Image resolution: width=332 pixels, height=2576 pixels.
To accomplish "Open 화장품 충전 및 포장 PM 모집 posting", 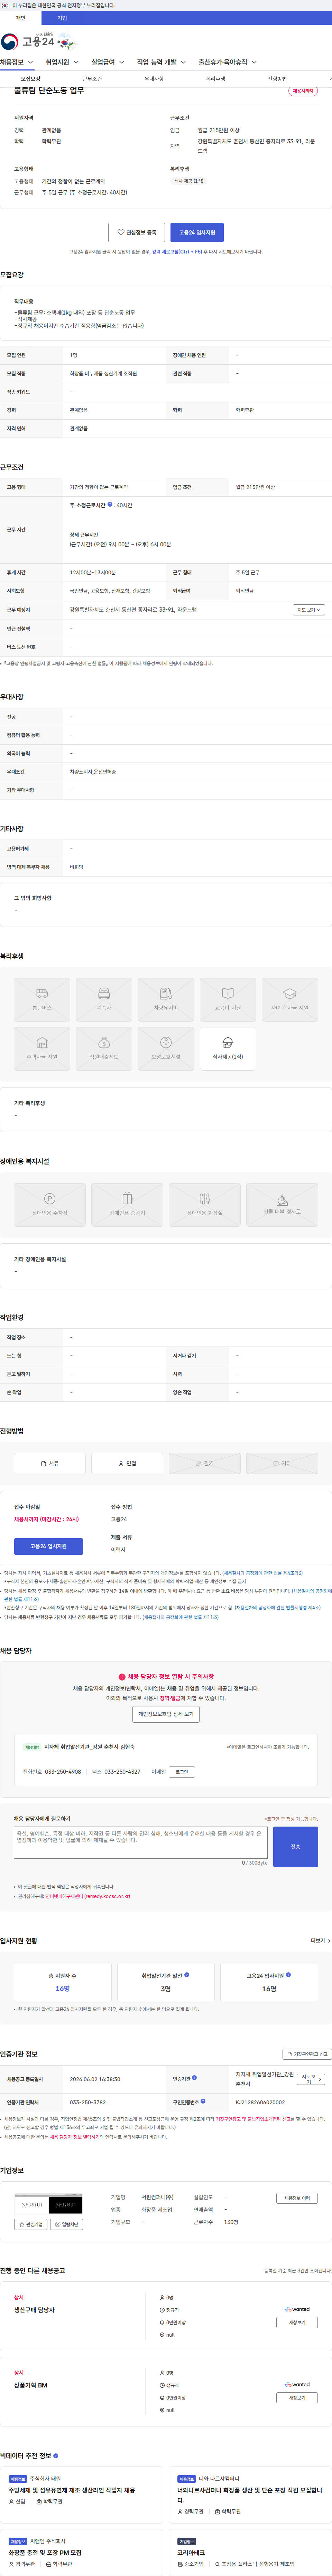I will tap(45, 2553).
